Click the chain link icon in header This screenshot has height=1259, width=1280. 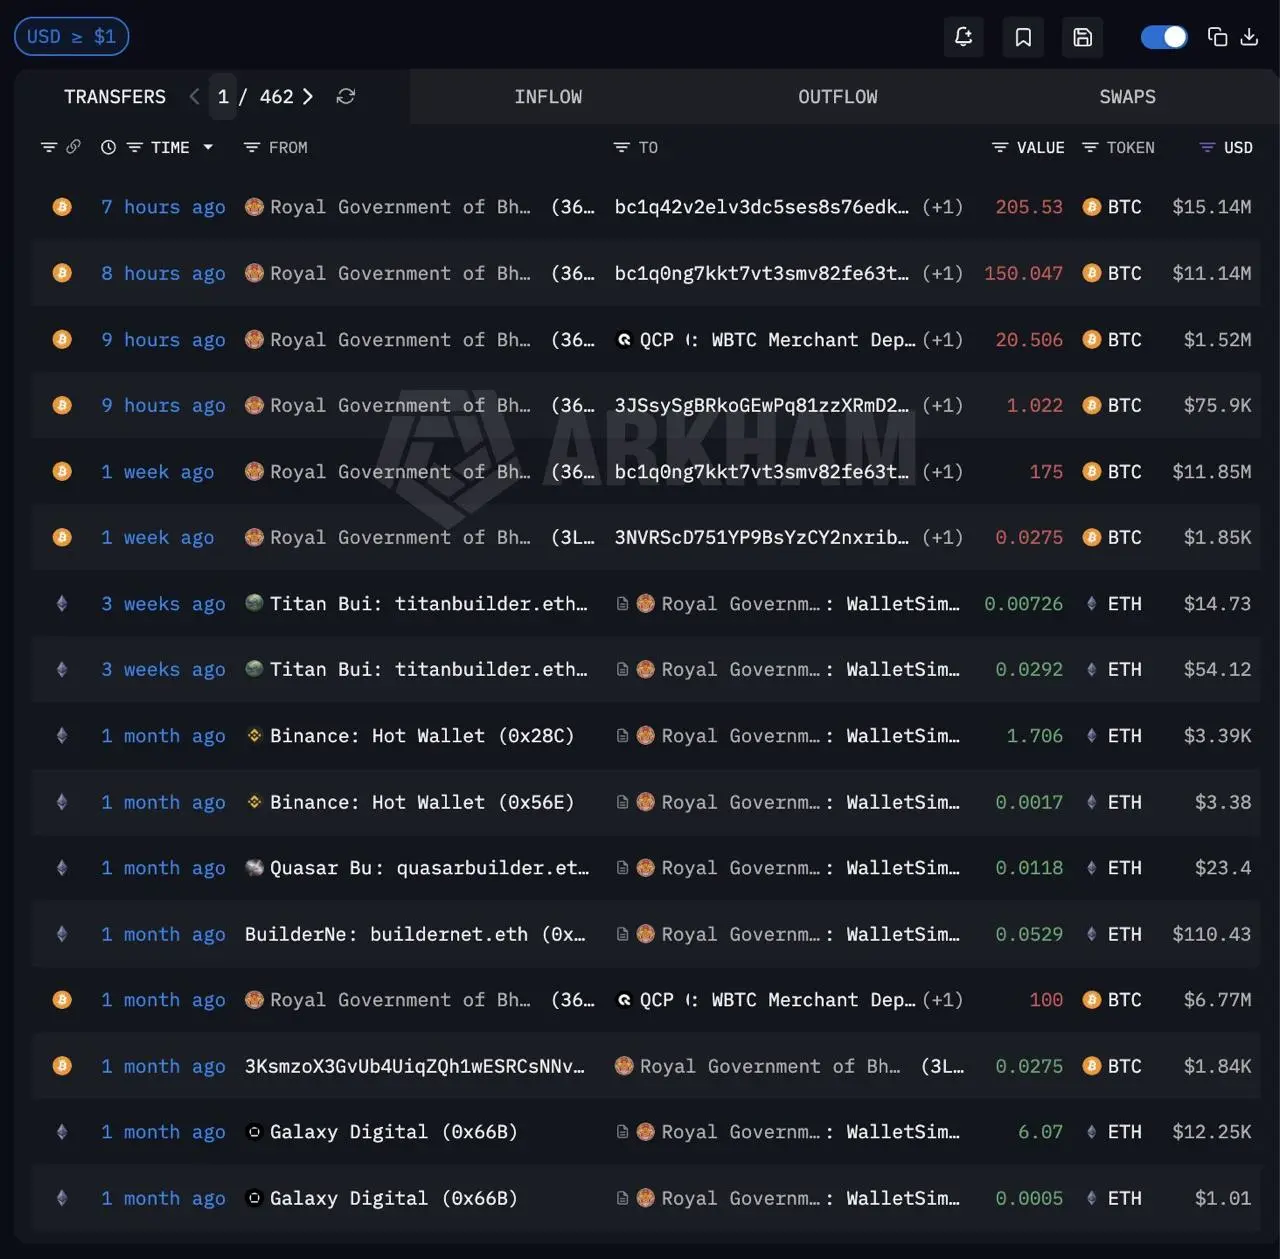(x=73, y=147)
